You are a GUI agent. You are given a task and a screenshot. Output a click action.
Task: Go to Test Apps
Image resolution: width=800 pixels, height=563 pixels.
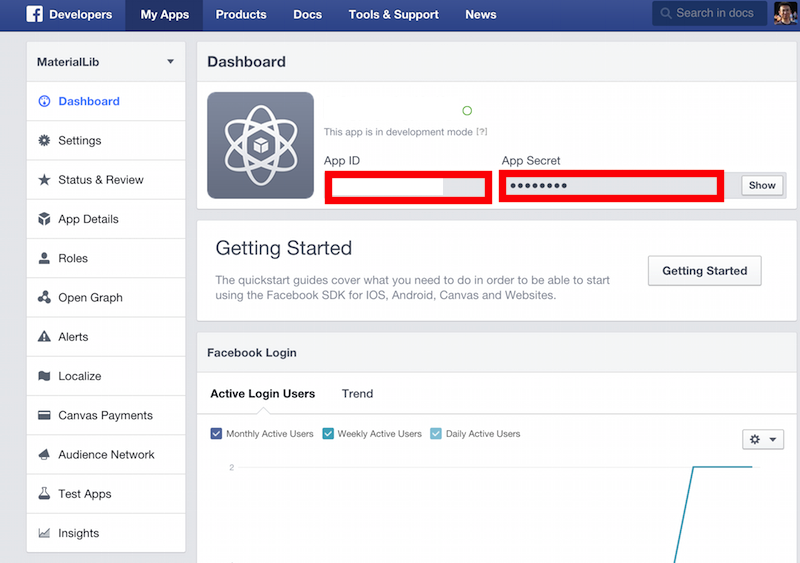click(106, 494)
